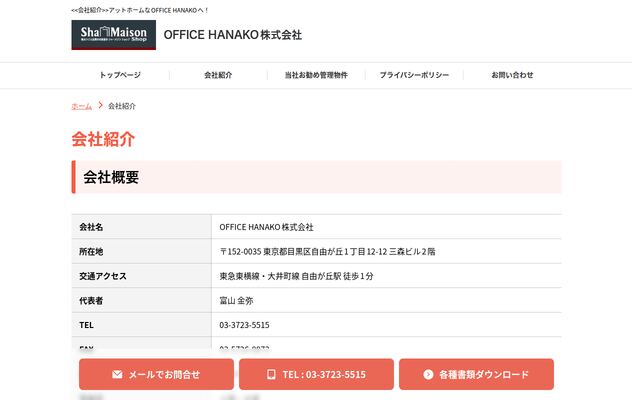Screen dimensions: 640x400
Task: Open the 当社お勧め管理物件 menu item
Action: [316, 75]
